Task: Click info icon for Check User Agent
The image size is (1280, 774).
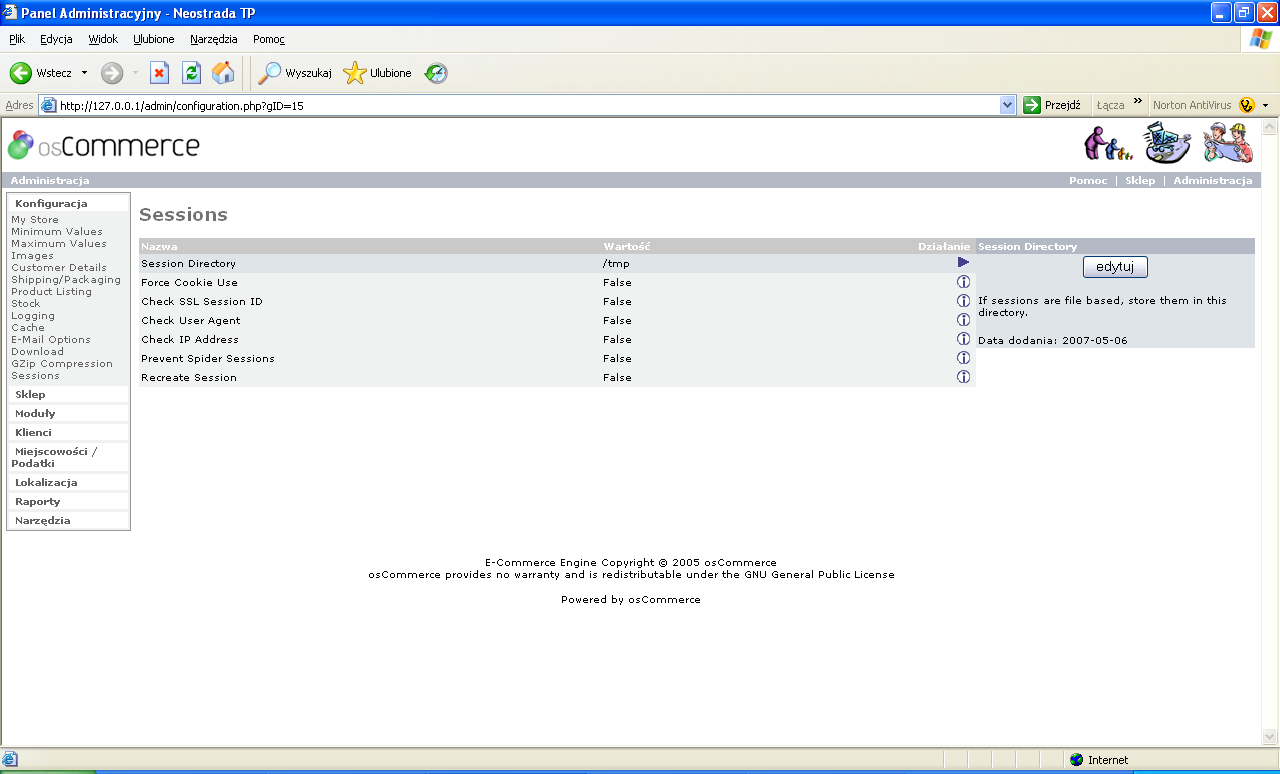Action: [964, 320]
